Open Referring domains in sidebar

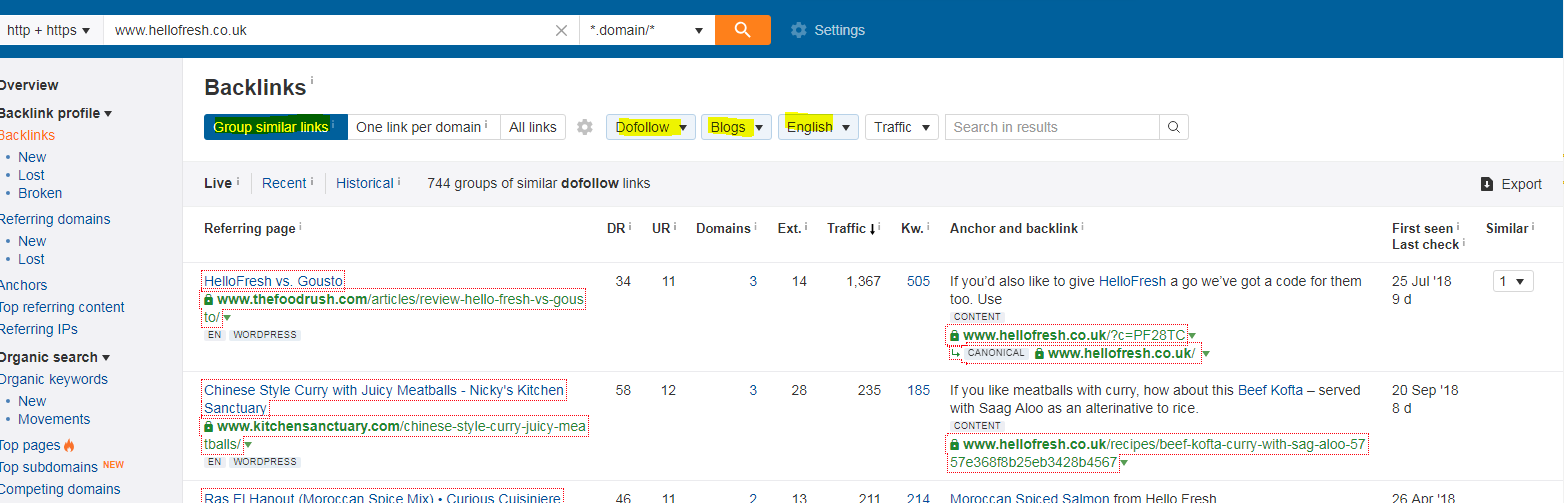point(55,219)
